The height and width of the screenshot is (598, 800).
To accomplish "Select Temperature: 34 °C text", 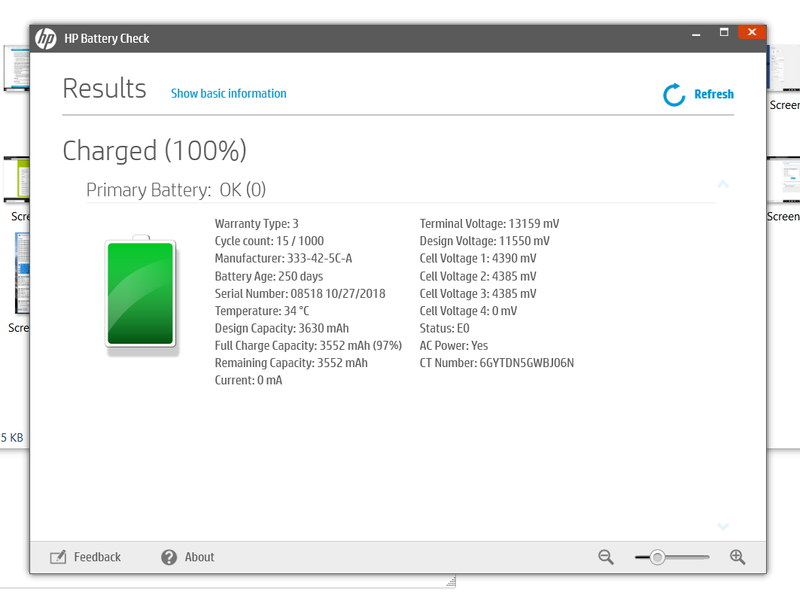I will (x=262, y=311).
